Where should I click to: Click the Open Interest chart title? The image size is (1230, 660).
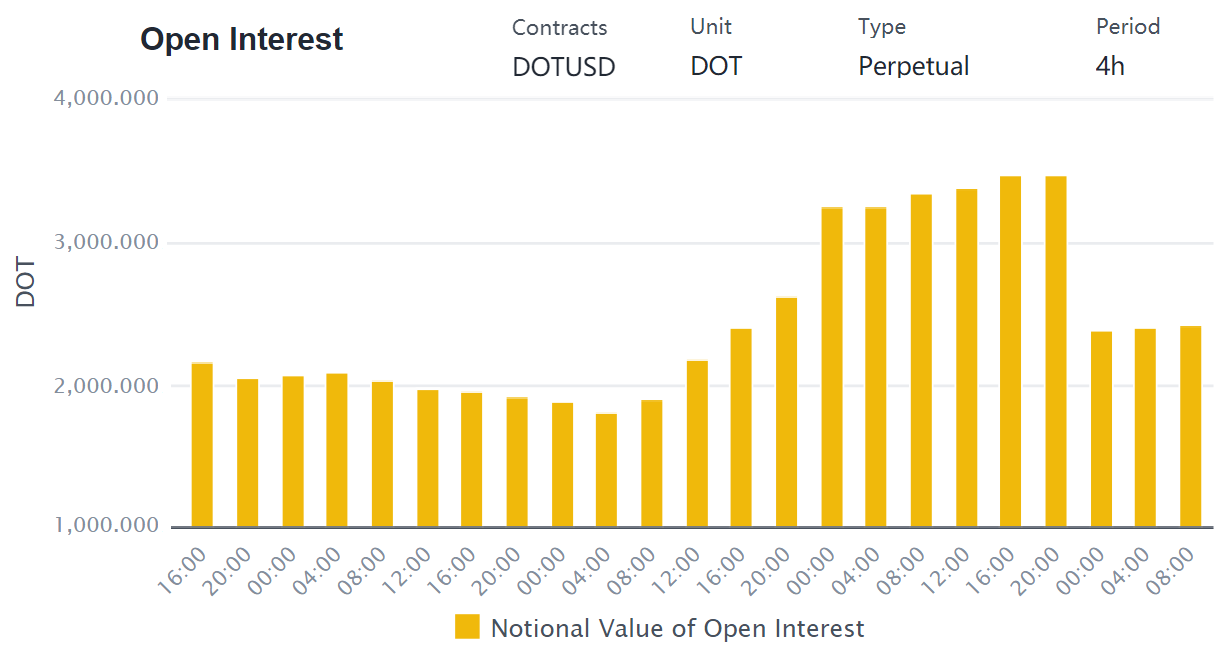(x=242, y=39)
